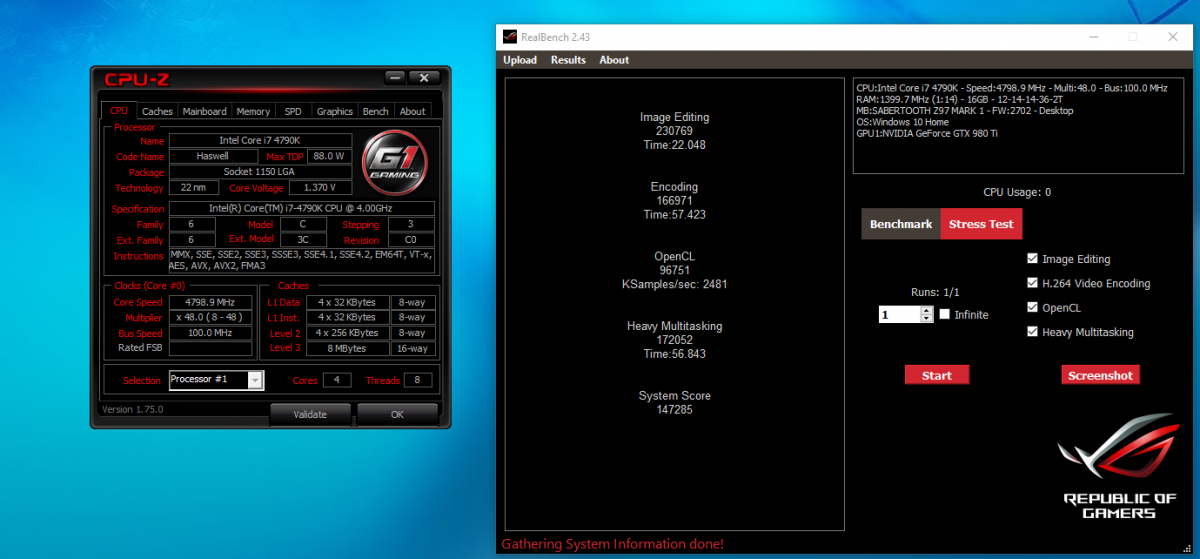Click the Heavy Multitasking score 172052
Screen dimensions: 1200x559
click(674, 340)
